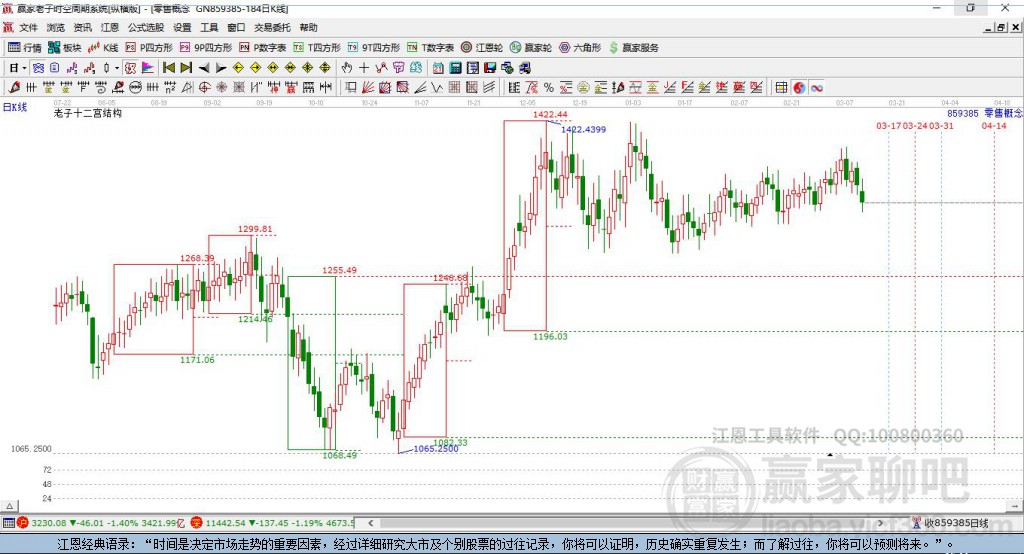Screen dimensions: 1024x554
Task: Select the percent % retracement tool
Action: pos(549,88)
